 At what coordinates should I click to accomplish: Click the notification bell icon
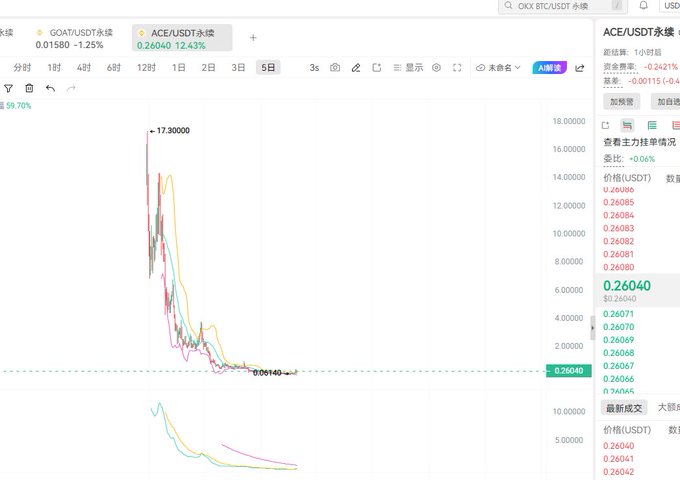(x=644, y=5)
